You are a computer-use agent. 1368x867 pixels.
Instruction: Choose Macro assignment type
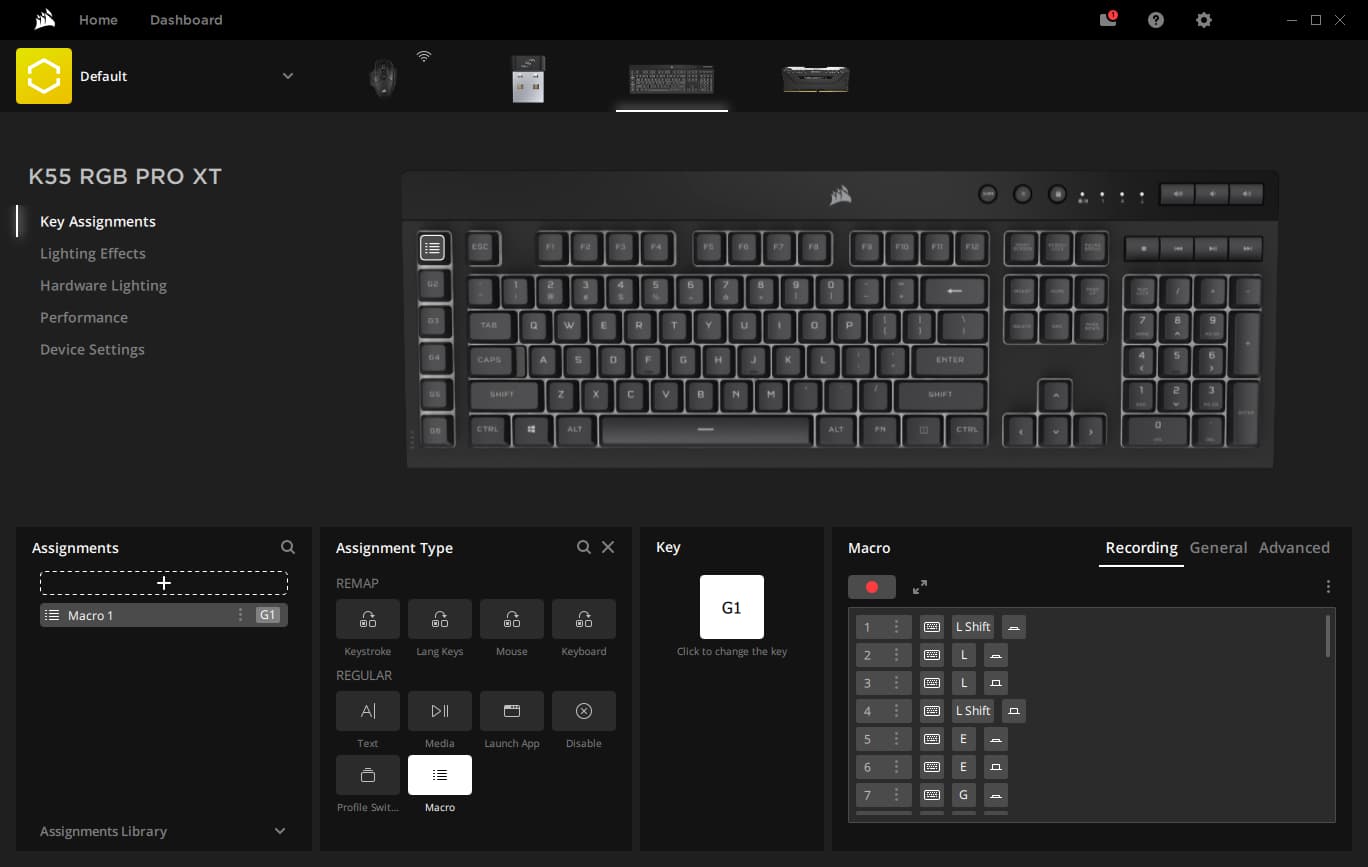tap(440, 775)
